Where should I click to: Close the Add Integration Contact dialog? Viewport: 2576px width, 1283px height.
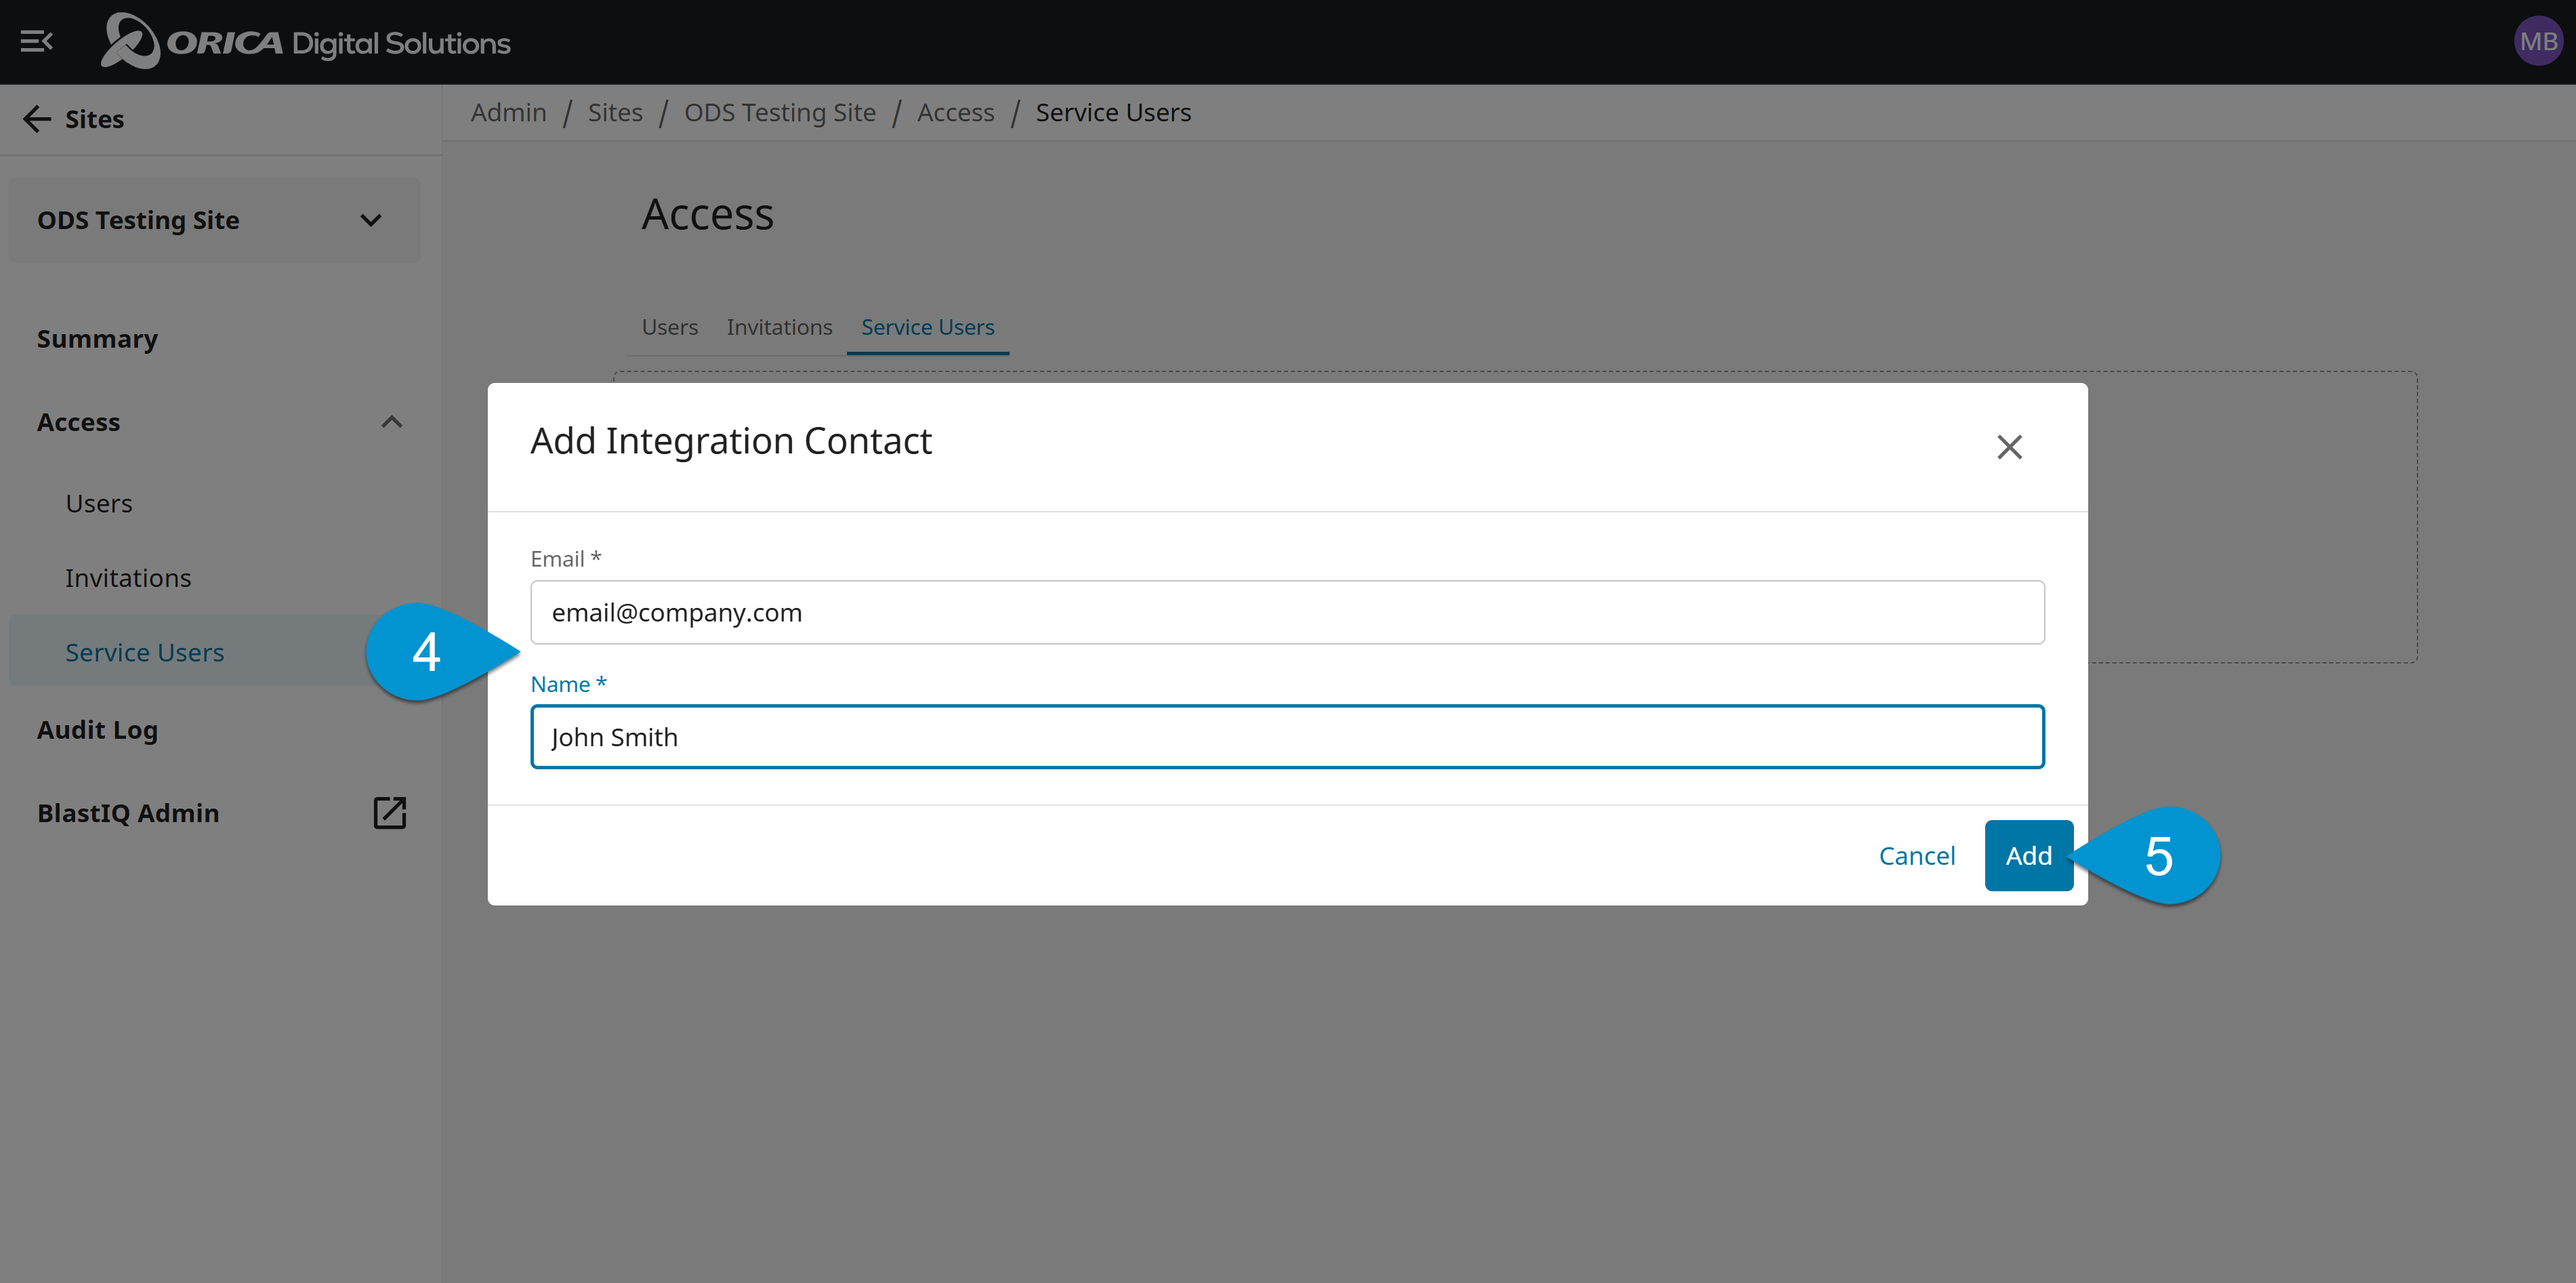[x=2009, y=447]
